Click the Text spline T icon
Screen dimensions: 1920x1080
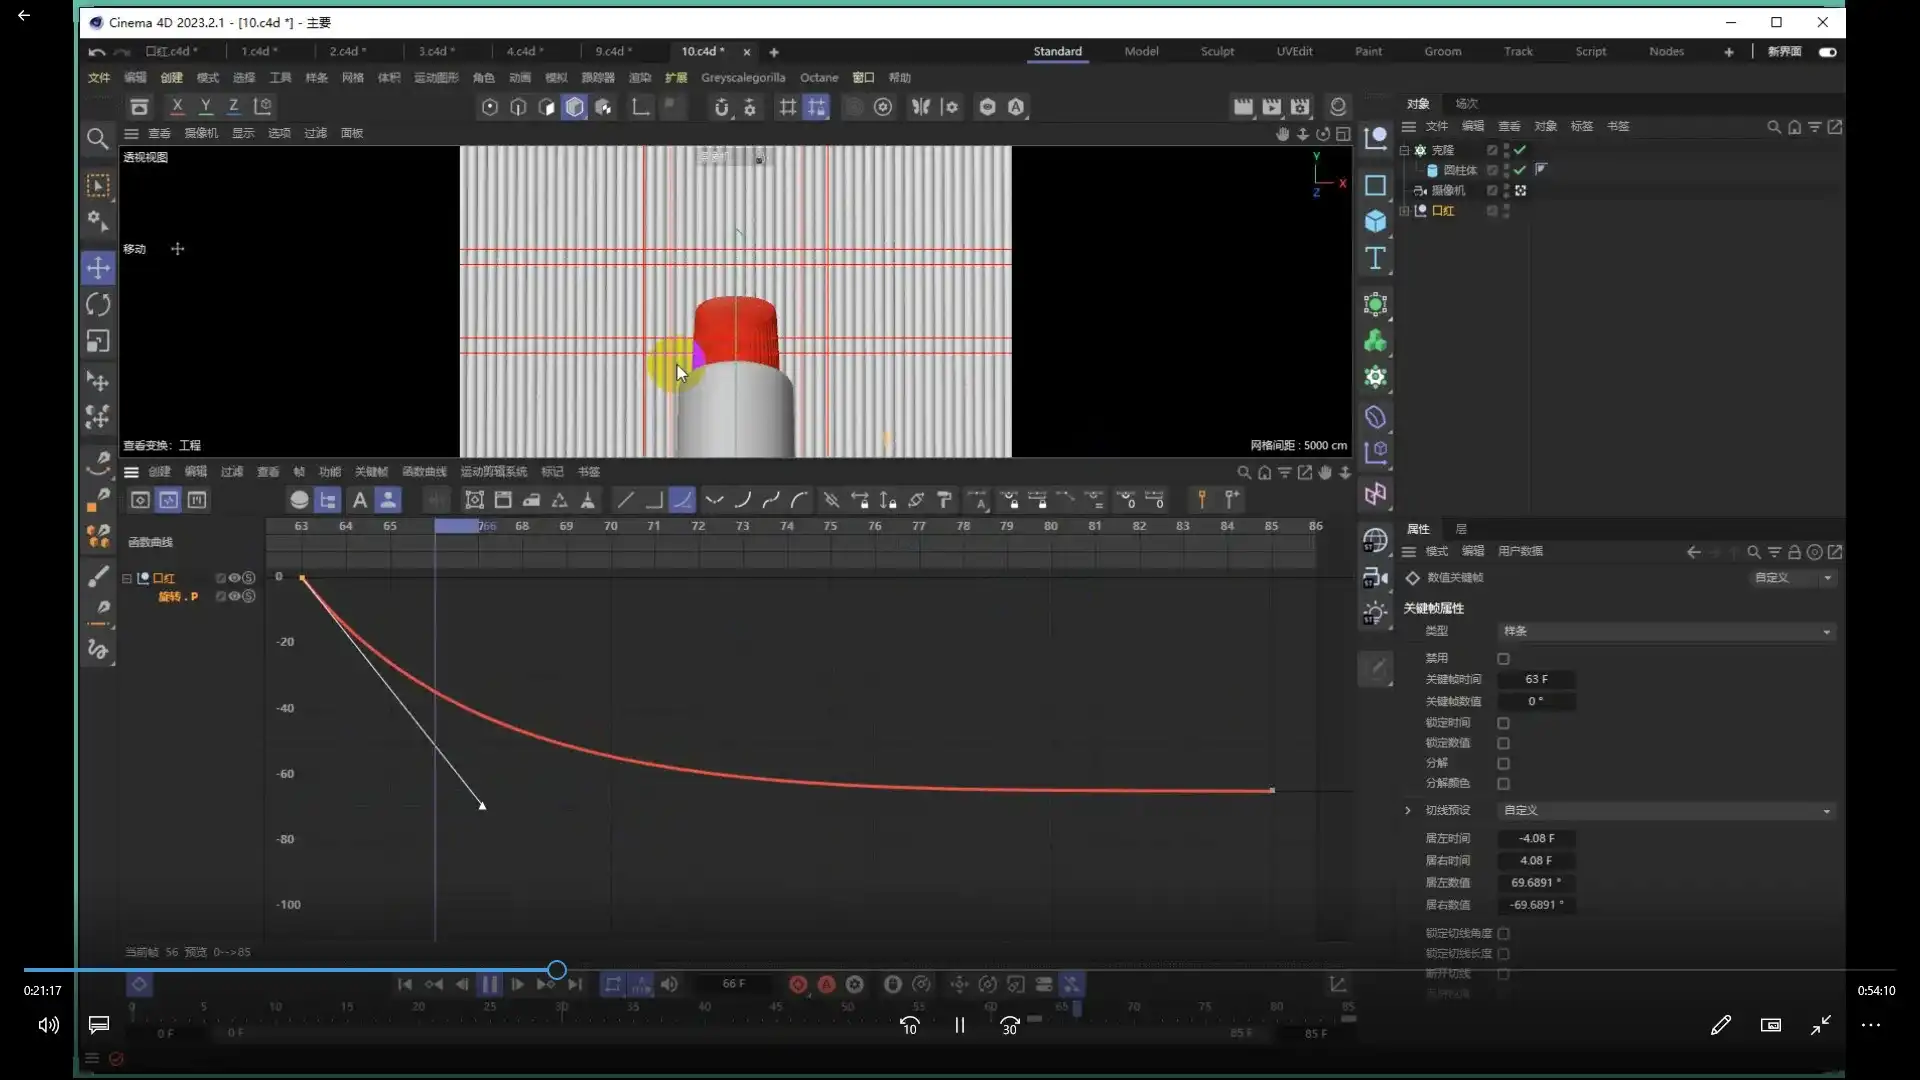[x=1375, y=259]
